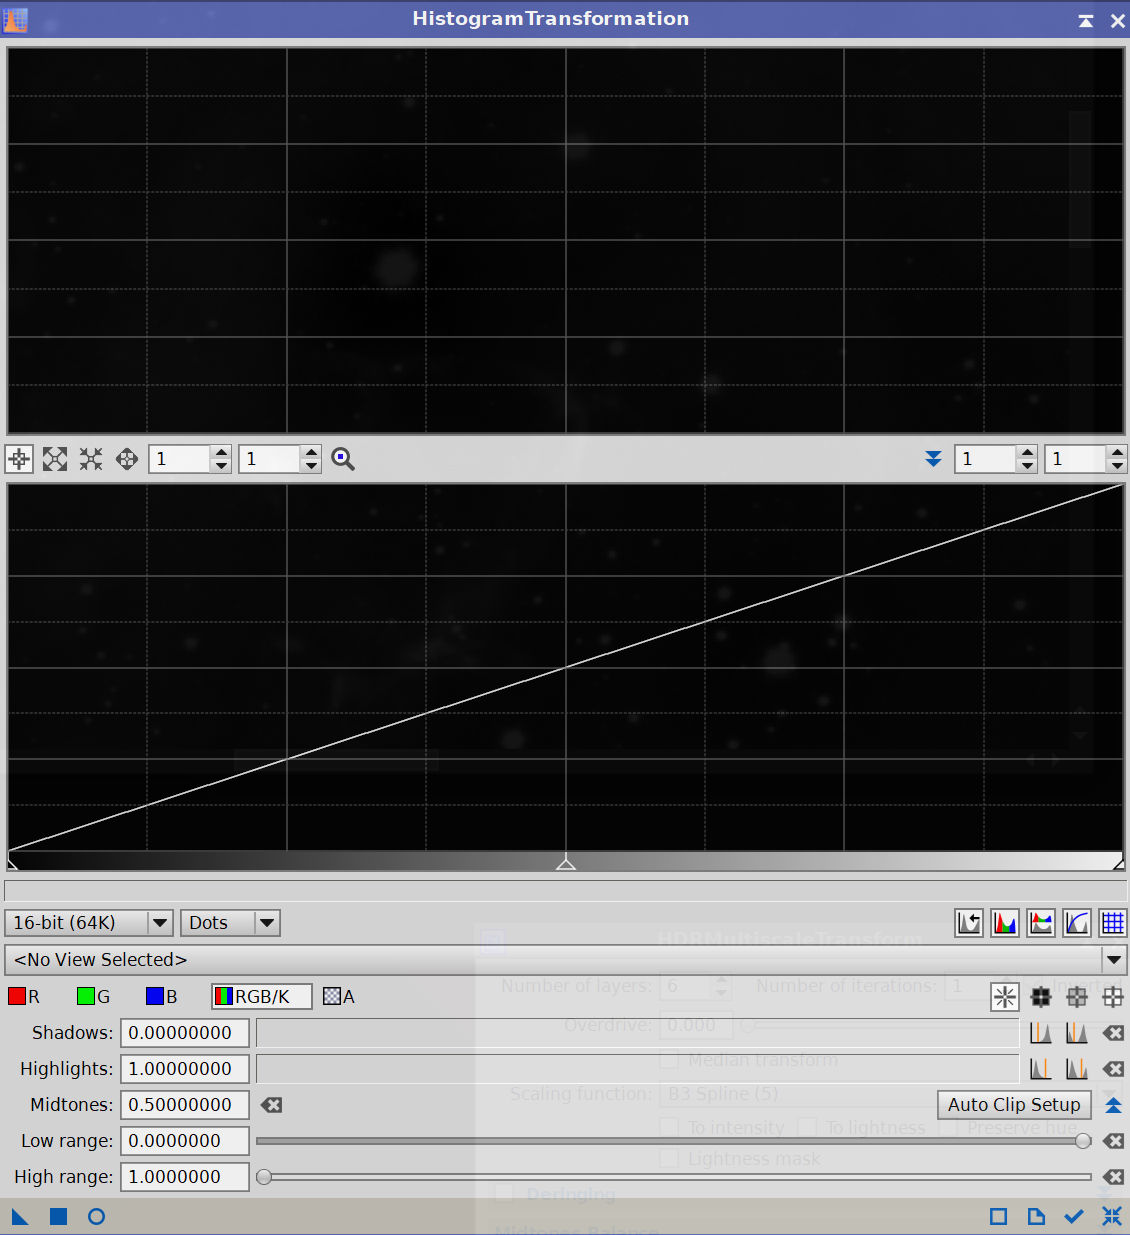The height and width of the screenshot is (1235, 1130).
Task: Toggle the raw RGB histograms display icon
Action: point(1005,923)
